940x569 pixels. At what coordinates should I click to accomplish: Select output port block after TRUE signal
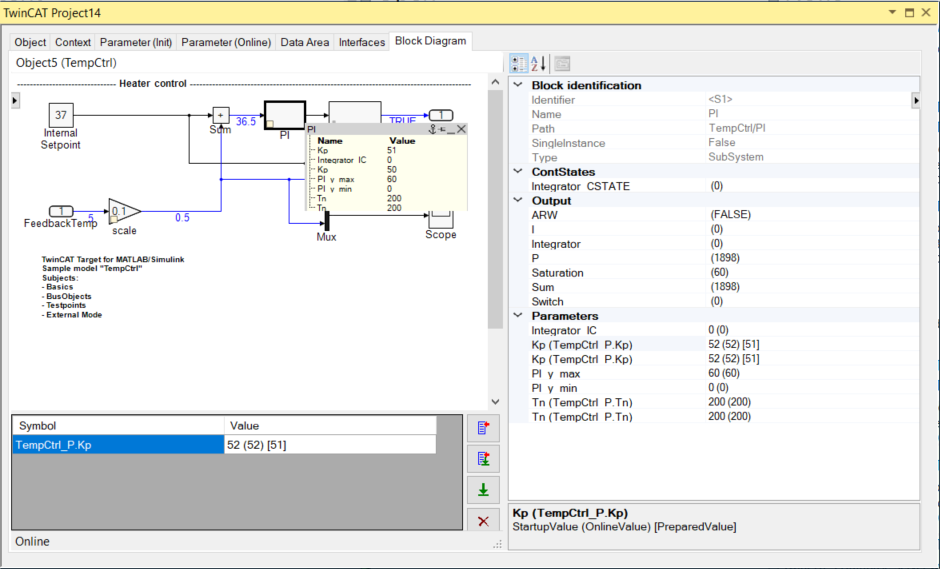pos(441,115)
